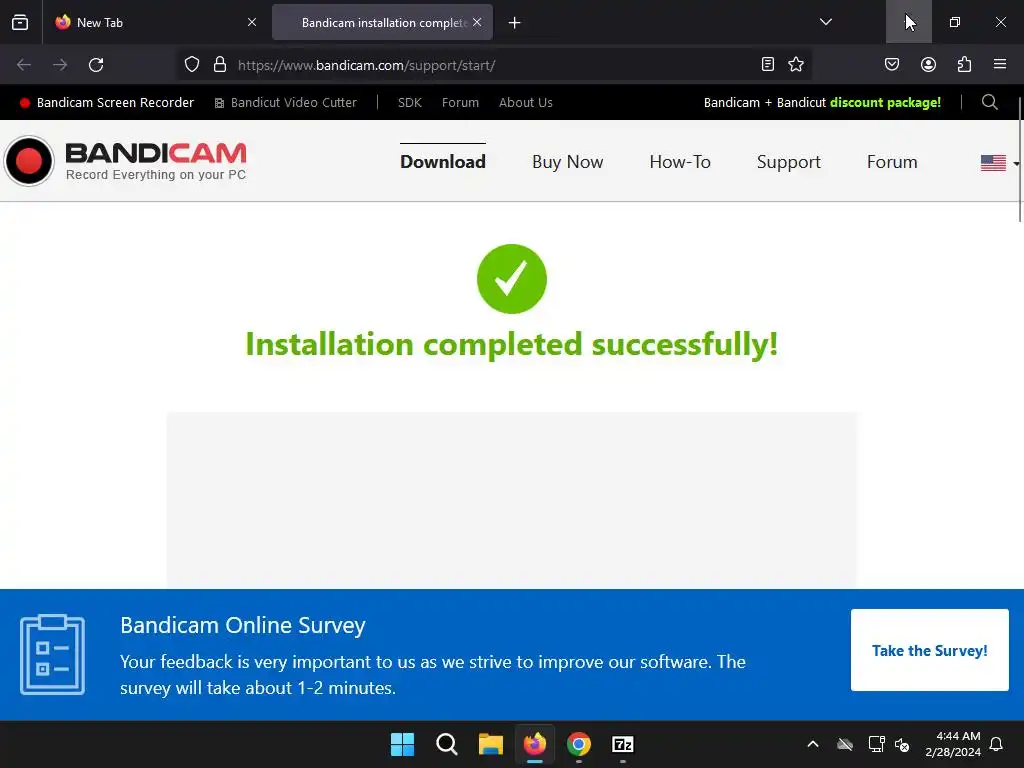
Task: Open Save to Pocket icon
Action: [x=892, y=64]
